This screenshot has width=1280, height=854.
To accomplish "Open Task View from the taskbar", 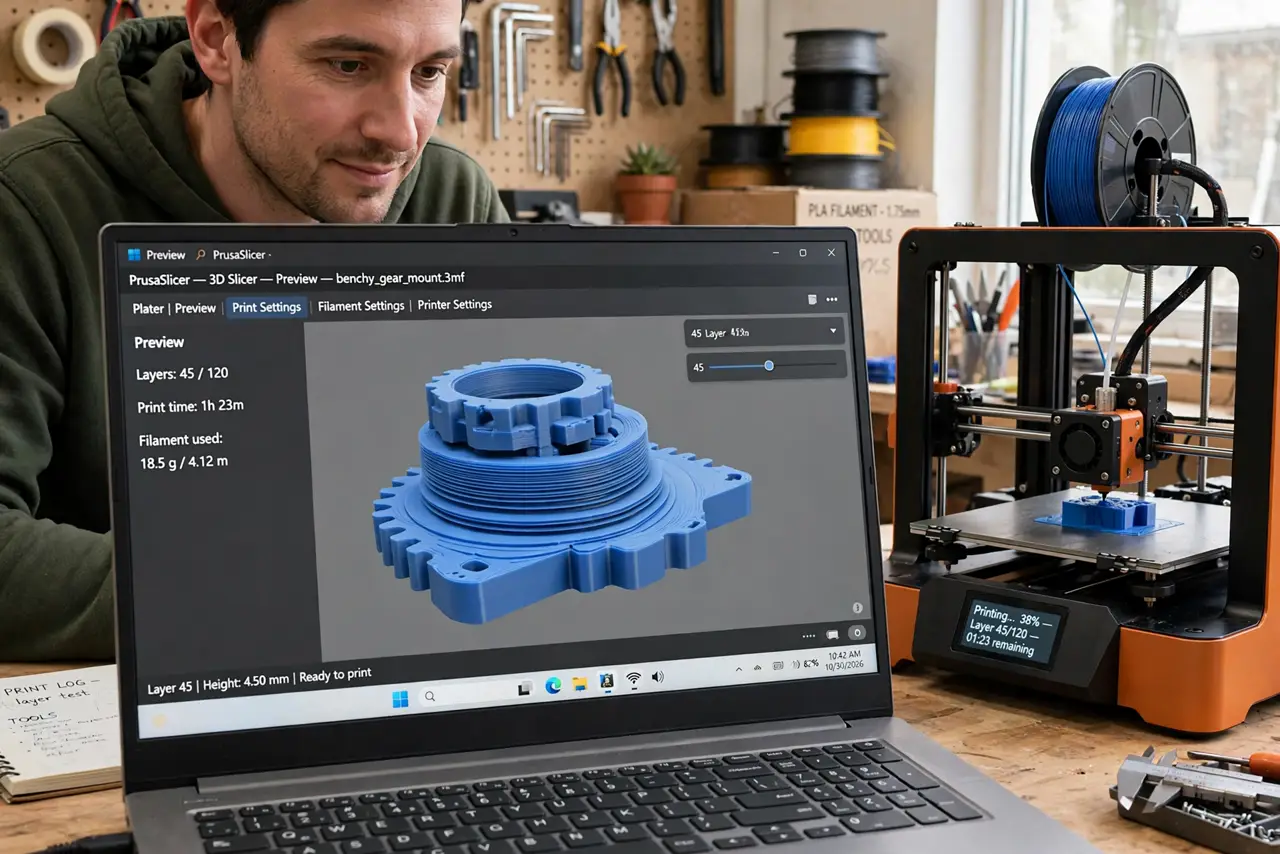I will point(524,689).
